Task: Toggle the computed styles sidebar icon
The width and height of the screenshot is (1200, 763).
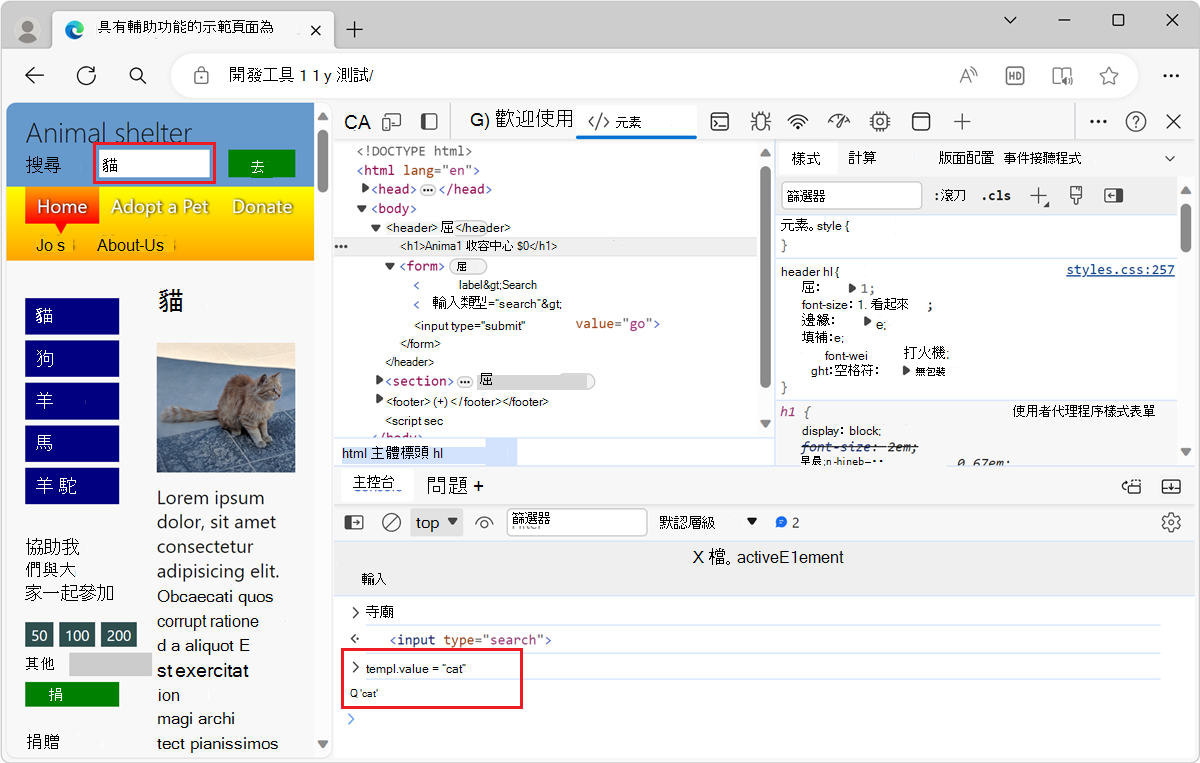Action: point(1114,196)
